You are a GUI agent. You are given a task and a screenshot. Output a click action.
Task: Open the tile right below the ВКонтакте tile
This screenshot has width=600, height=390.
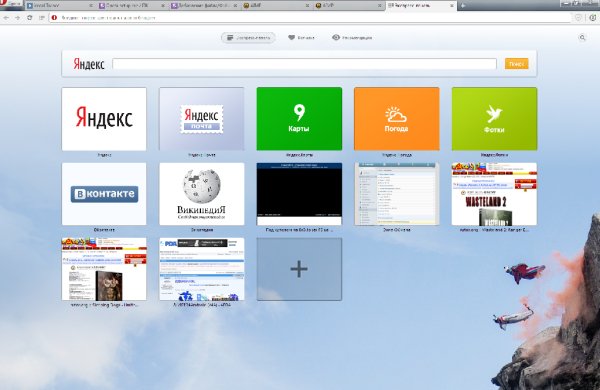point(104,269)
